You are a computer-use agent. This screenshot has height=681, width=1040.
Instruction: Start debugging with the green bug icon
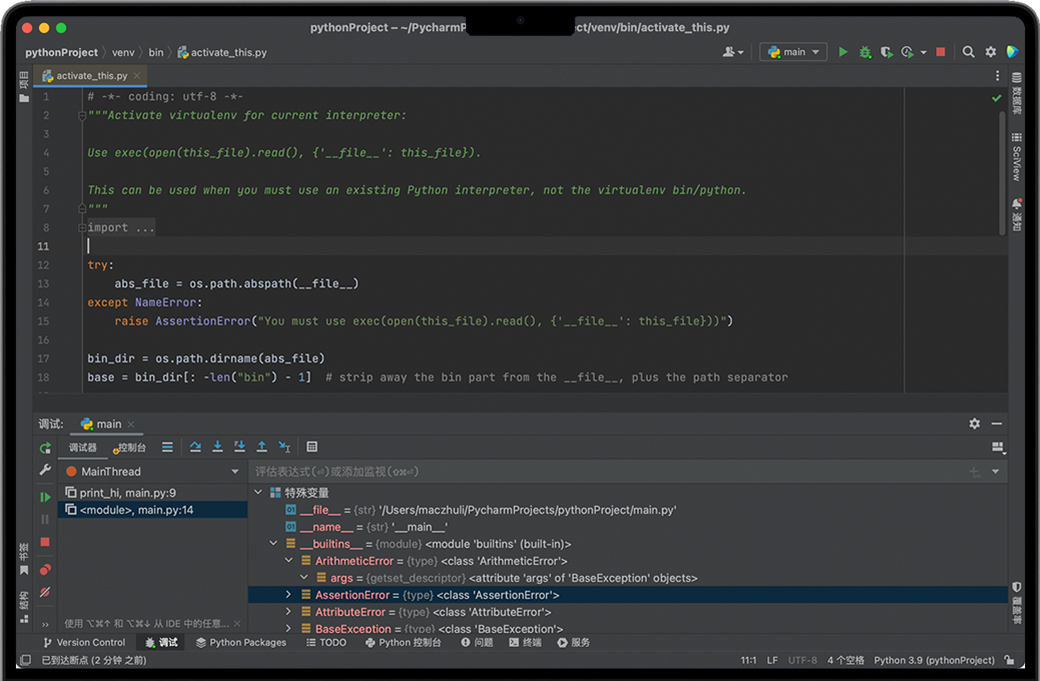[865, 52]
